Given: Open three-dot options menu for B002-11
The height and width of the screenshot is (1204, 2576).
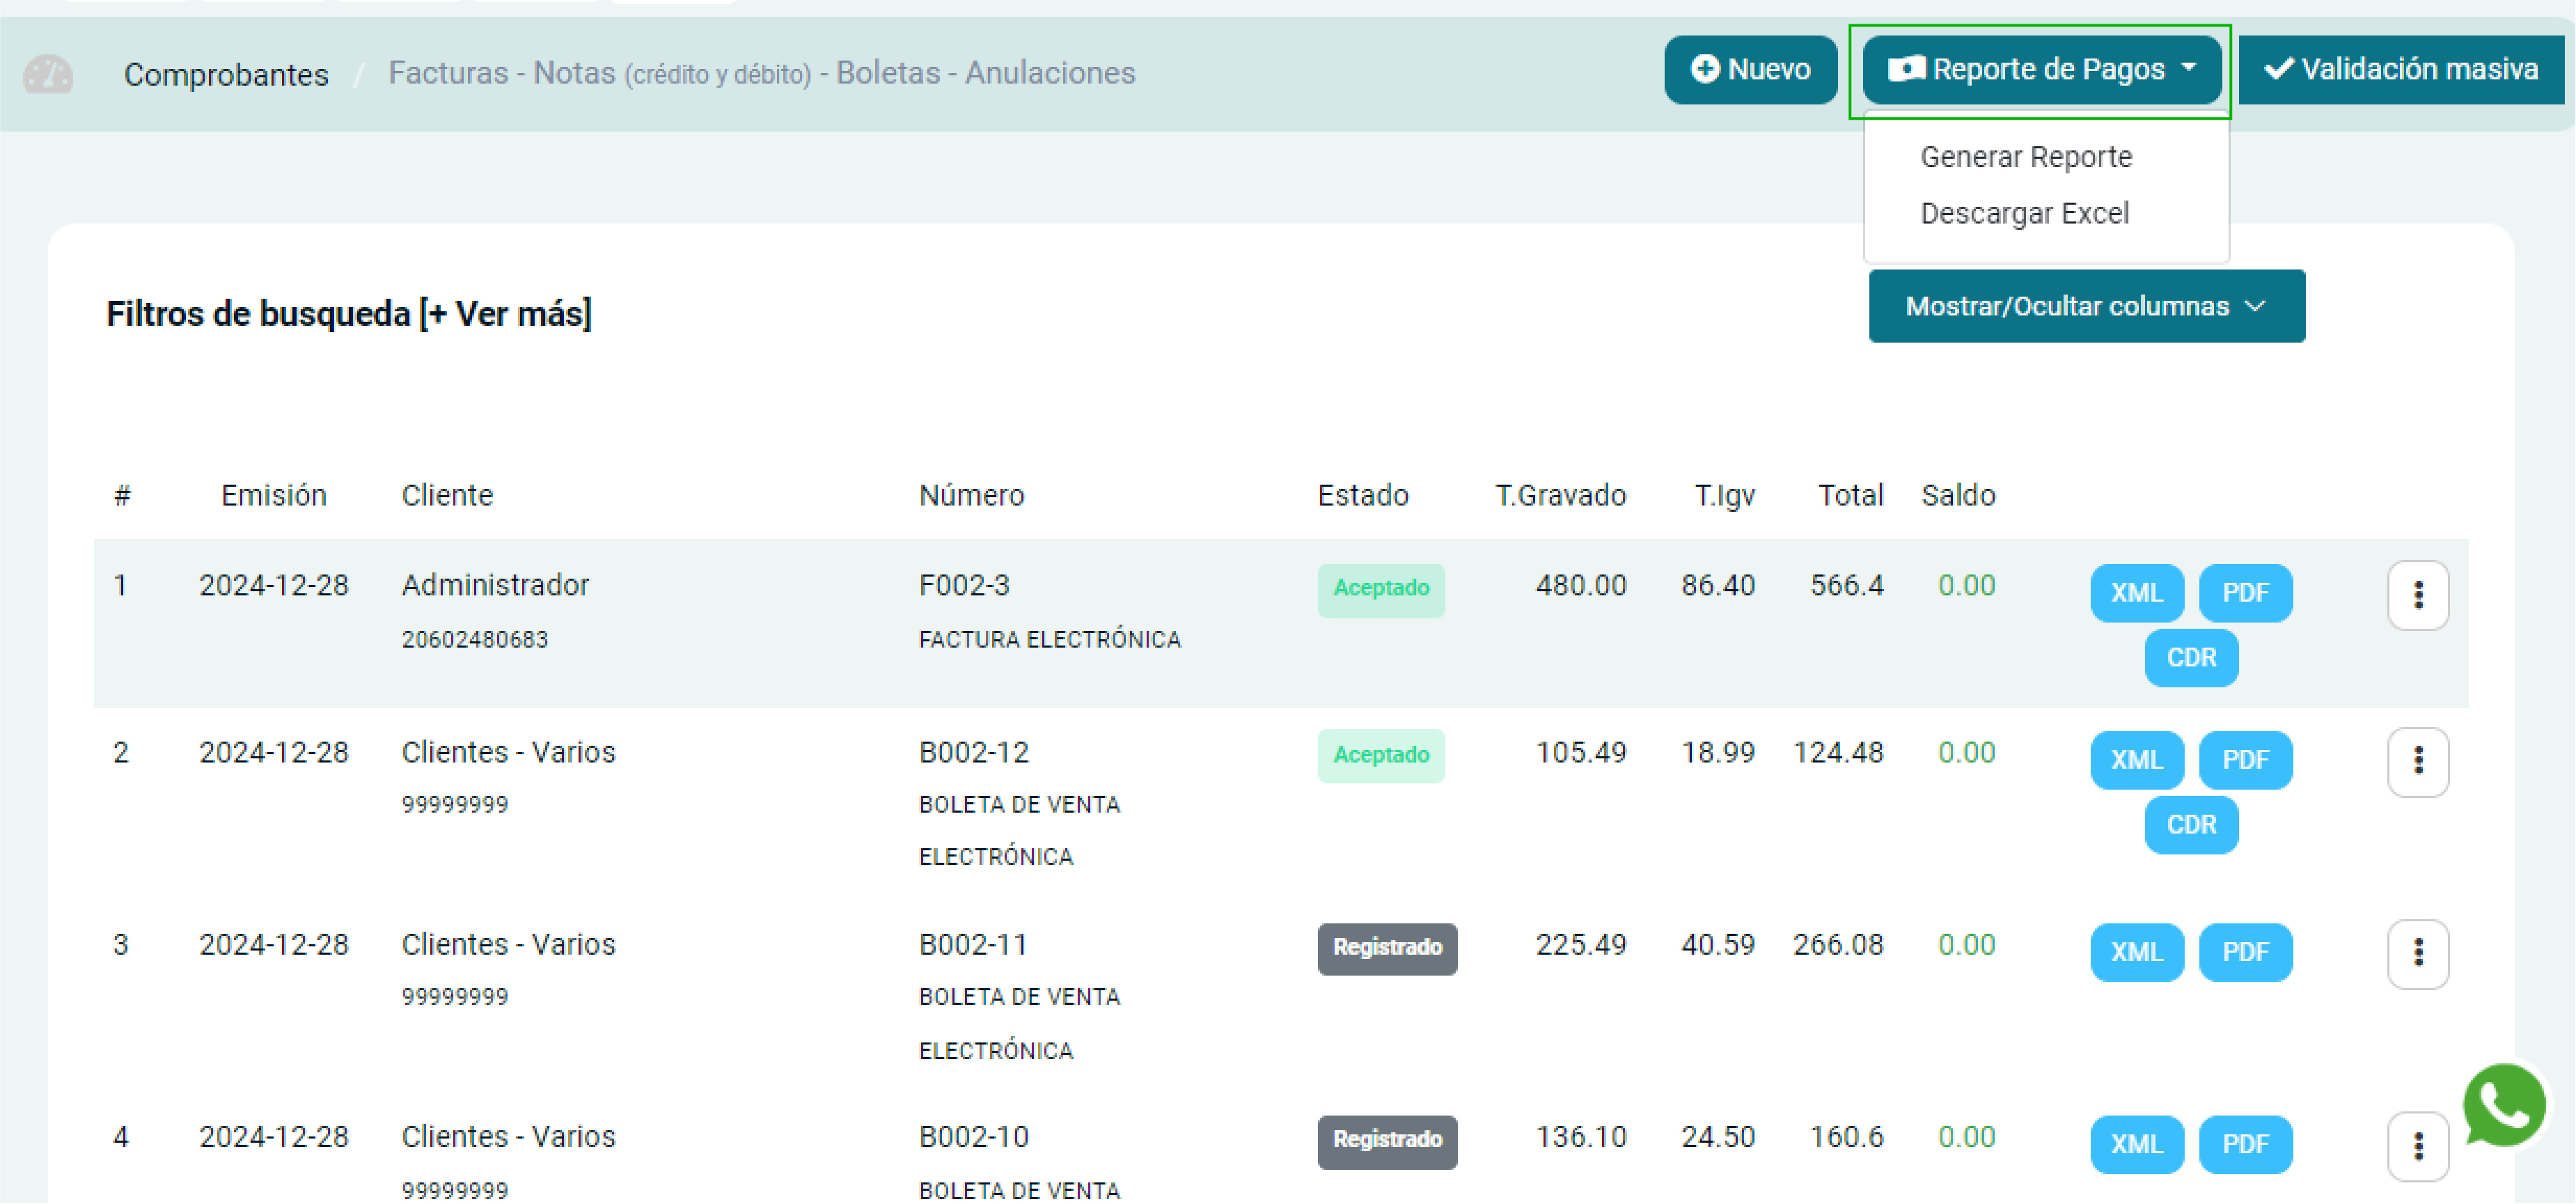Looking at the screenshot, I should (x=2417, y=953).
